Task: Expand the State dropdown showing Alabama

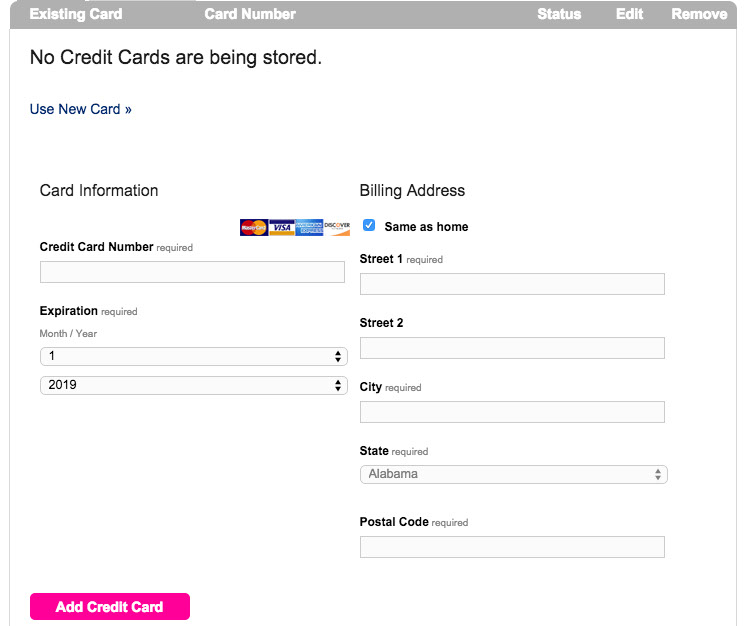Action: point(513,474)
